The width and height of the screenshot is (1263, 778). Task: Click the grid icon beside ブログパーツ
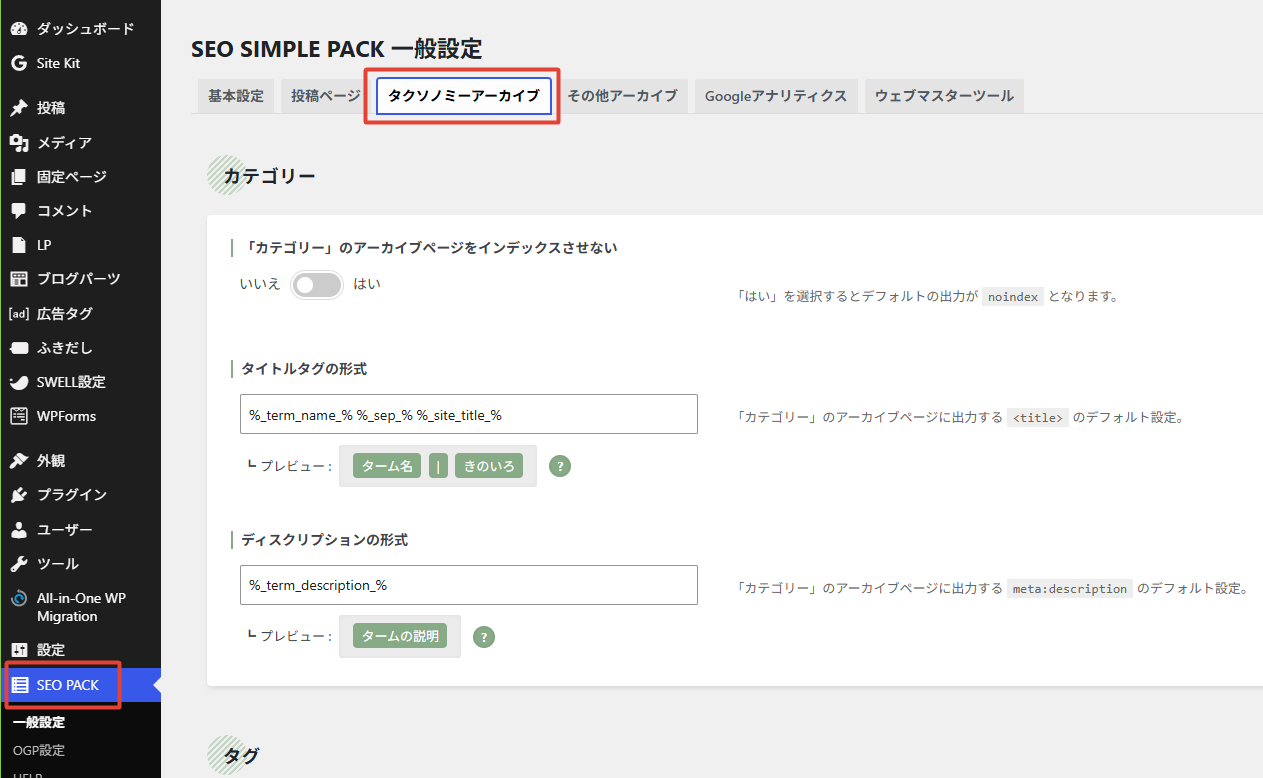click(x=19, y=279)
